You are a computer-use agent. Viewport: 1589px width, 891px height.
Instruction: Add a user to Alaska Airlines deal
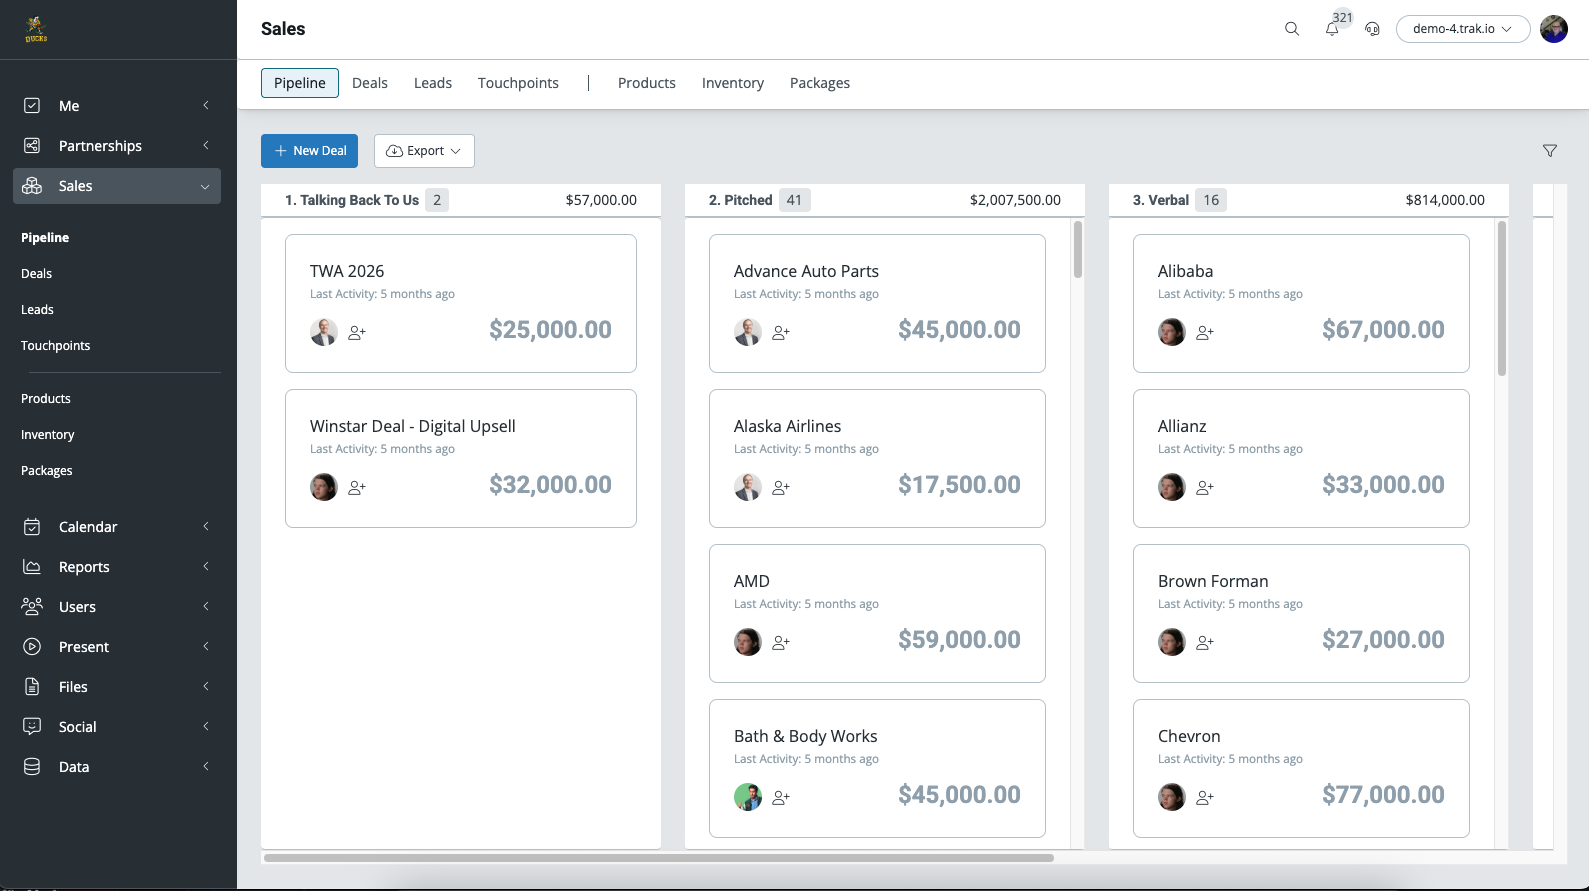tap(781, 488)
